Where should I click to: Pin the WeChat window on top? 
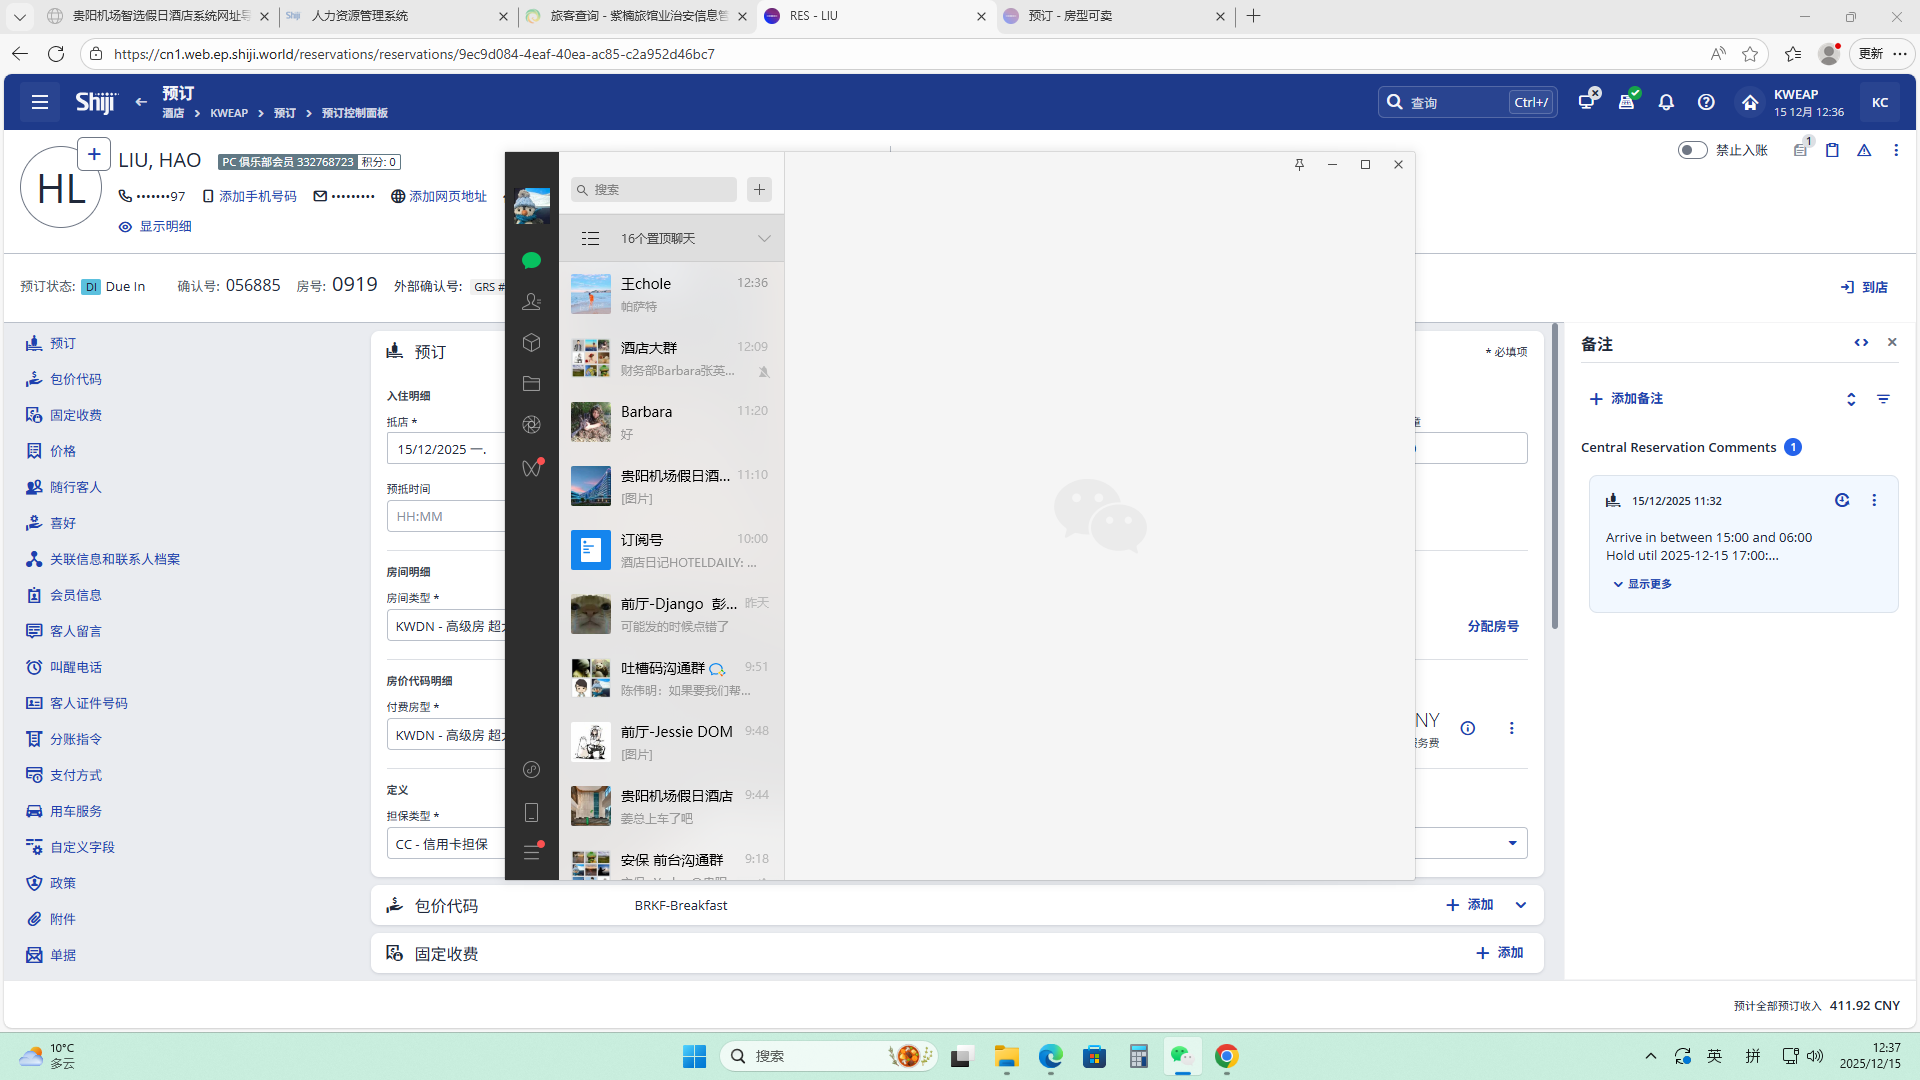point(1299,164)
